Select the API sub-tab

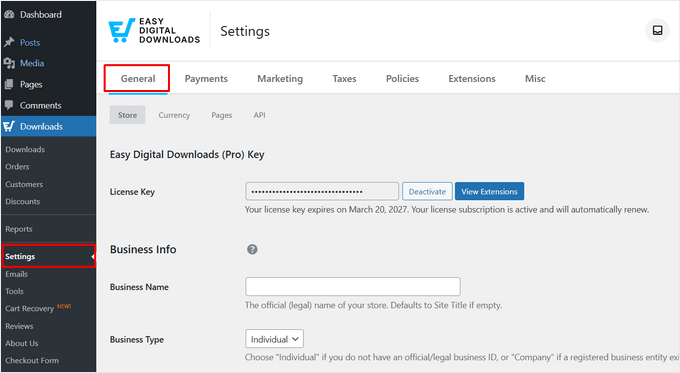259,115
